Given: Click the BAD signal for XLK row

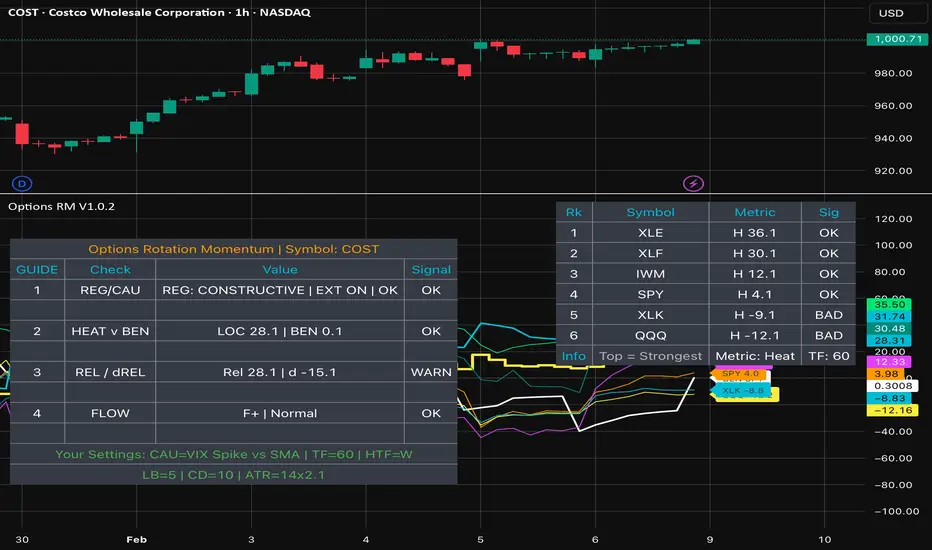Looking at the screenshot, I should pyautogui.click(x=829, y=315).
